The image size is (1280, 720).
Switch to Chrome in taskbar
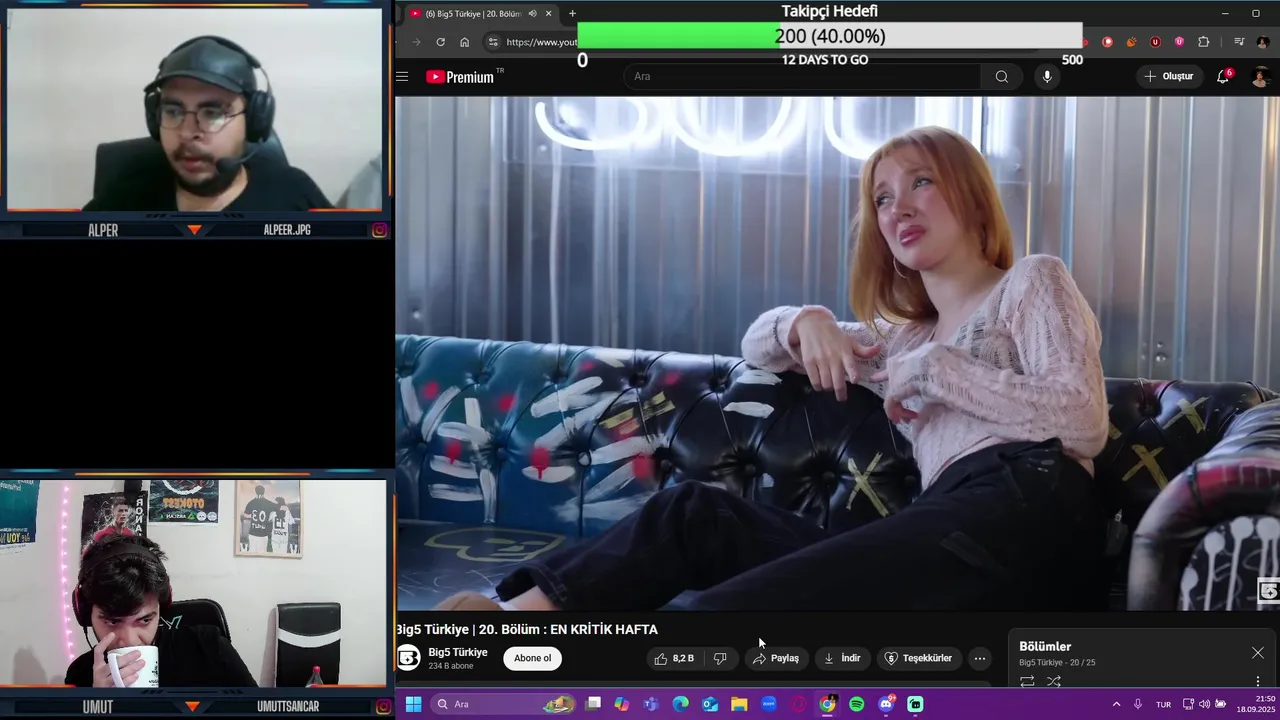click(x=827, y=704)
